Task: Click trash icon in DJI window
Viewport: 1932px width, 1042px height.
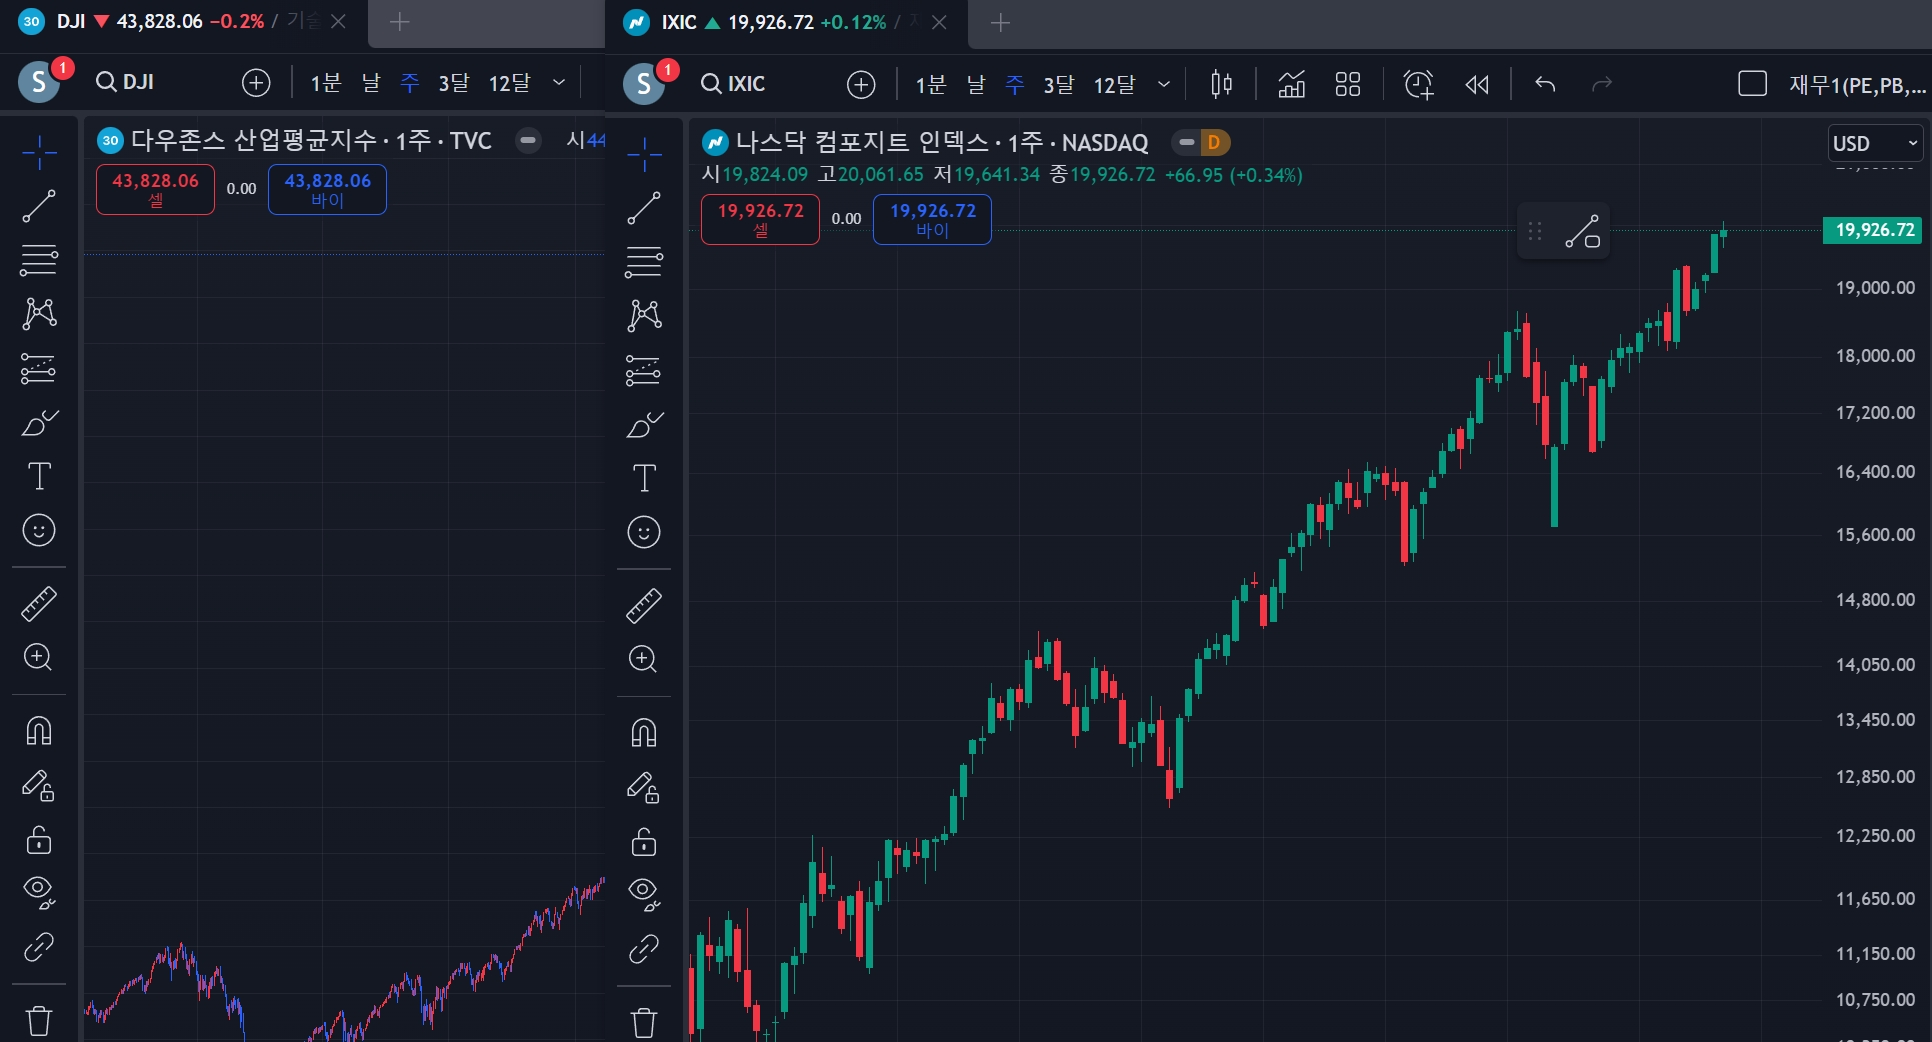Action: coord(39,1020)
